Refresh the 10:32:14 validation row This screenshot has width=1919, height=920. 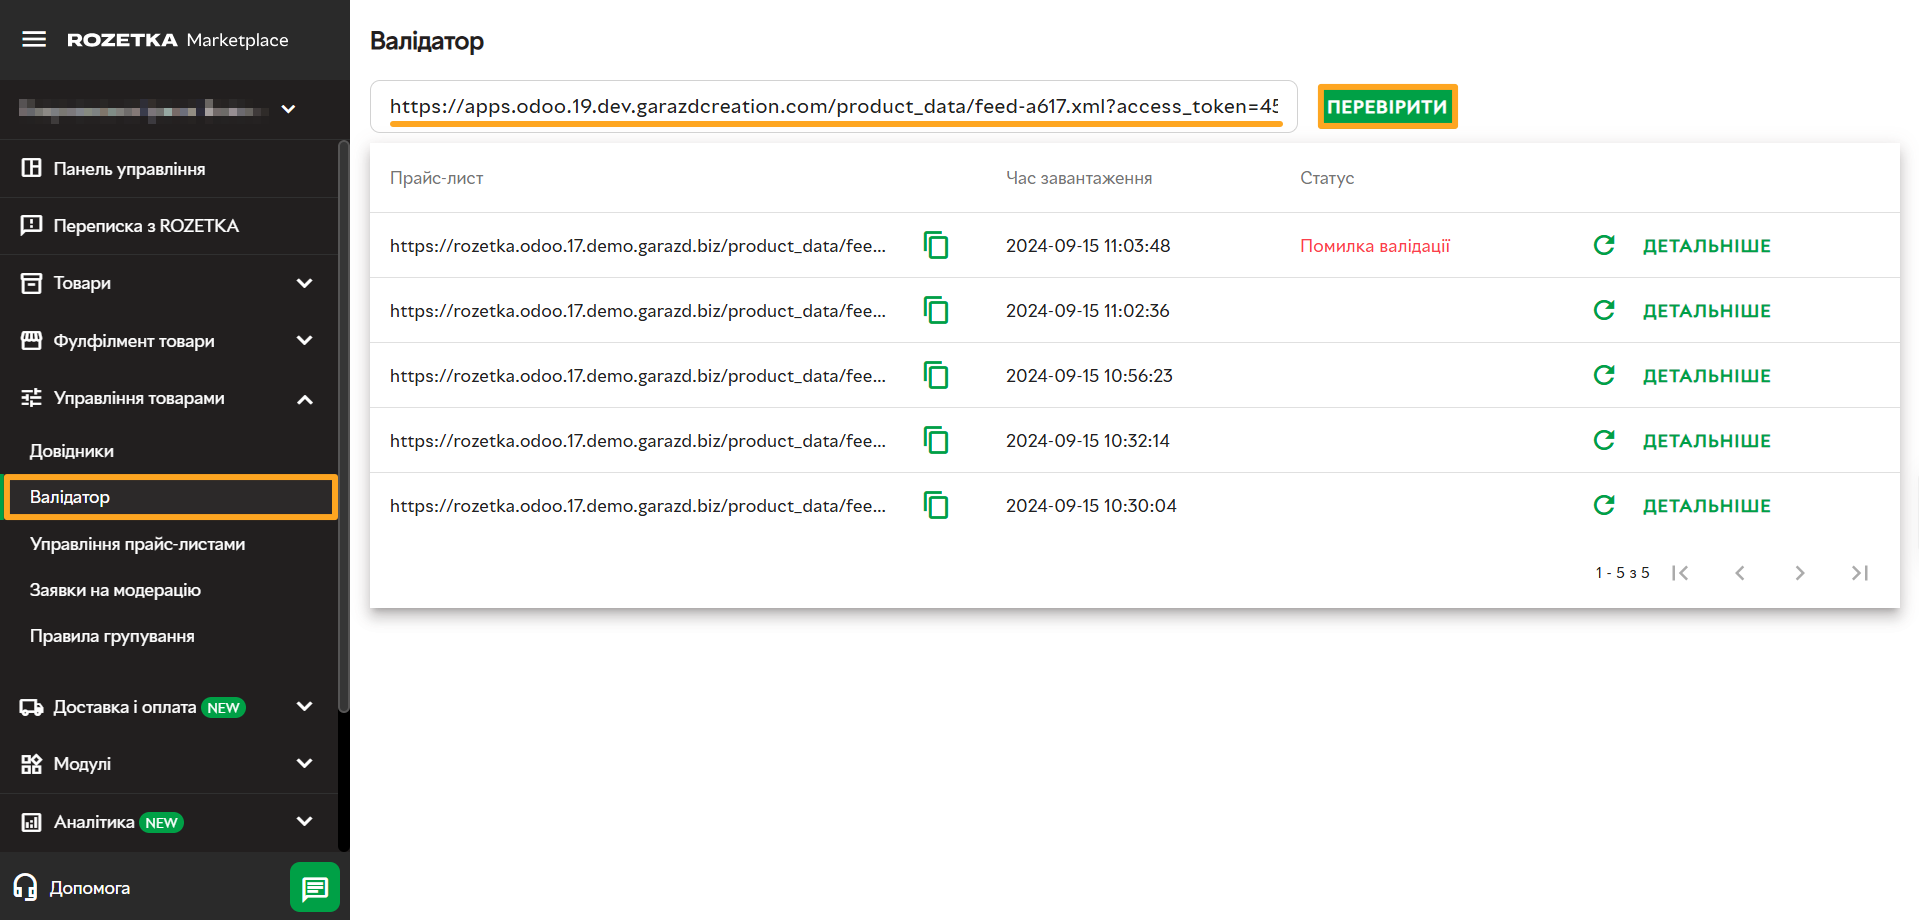pyautogui.click(x=1604, y=440)
